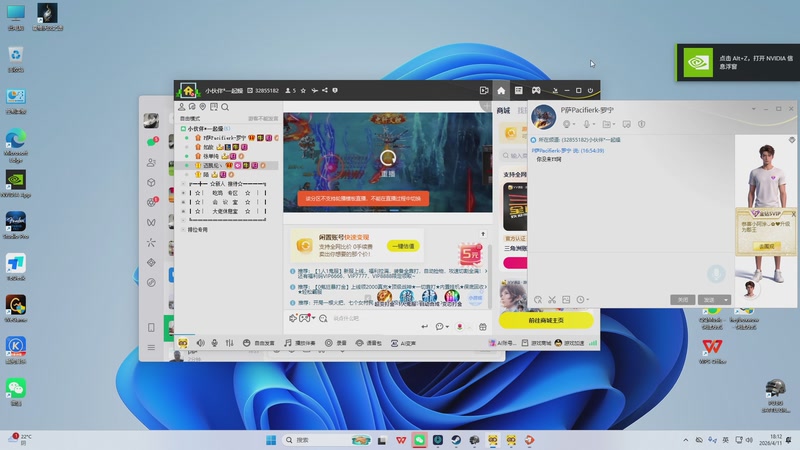The width and height of the screenshot is (800, 450).
Task: Click the channel house logo icon
Action: tap(188, 91)
